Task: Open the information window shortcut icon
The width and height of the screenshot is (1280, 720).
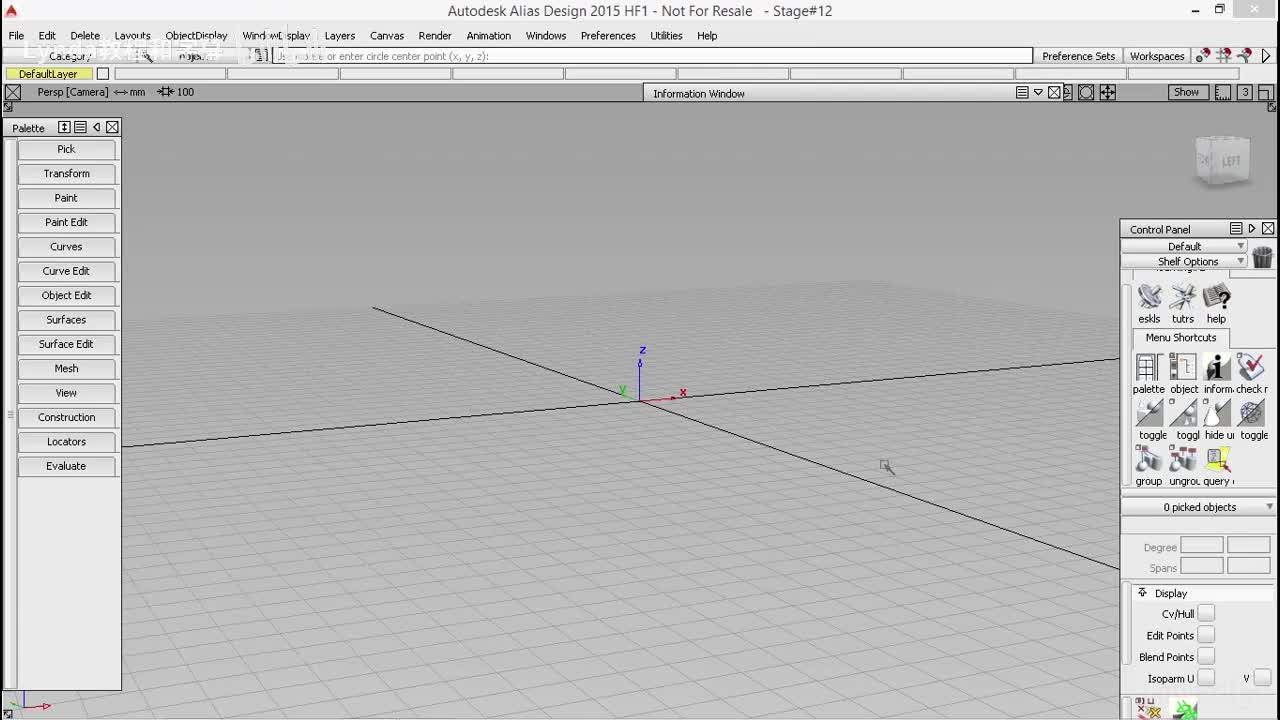Action: coord(1217,367)
